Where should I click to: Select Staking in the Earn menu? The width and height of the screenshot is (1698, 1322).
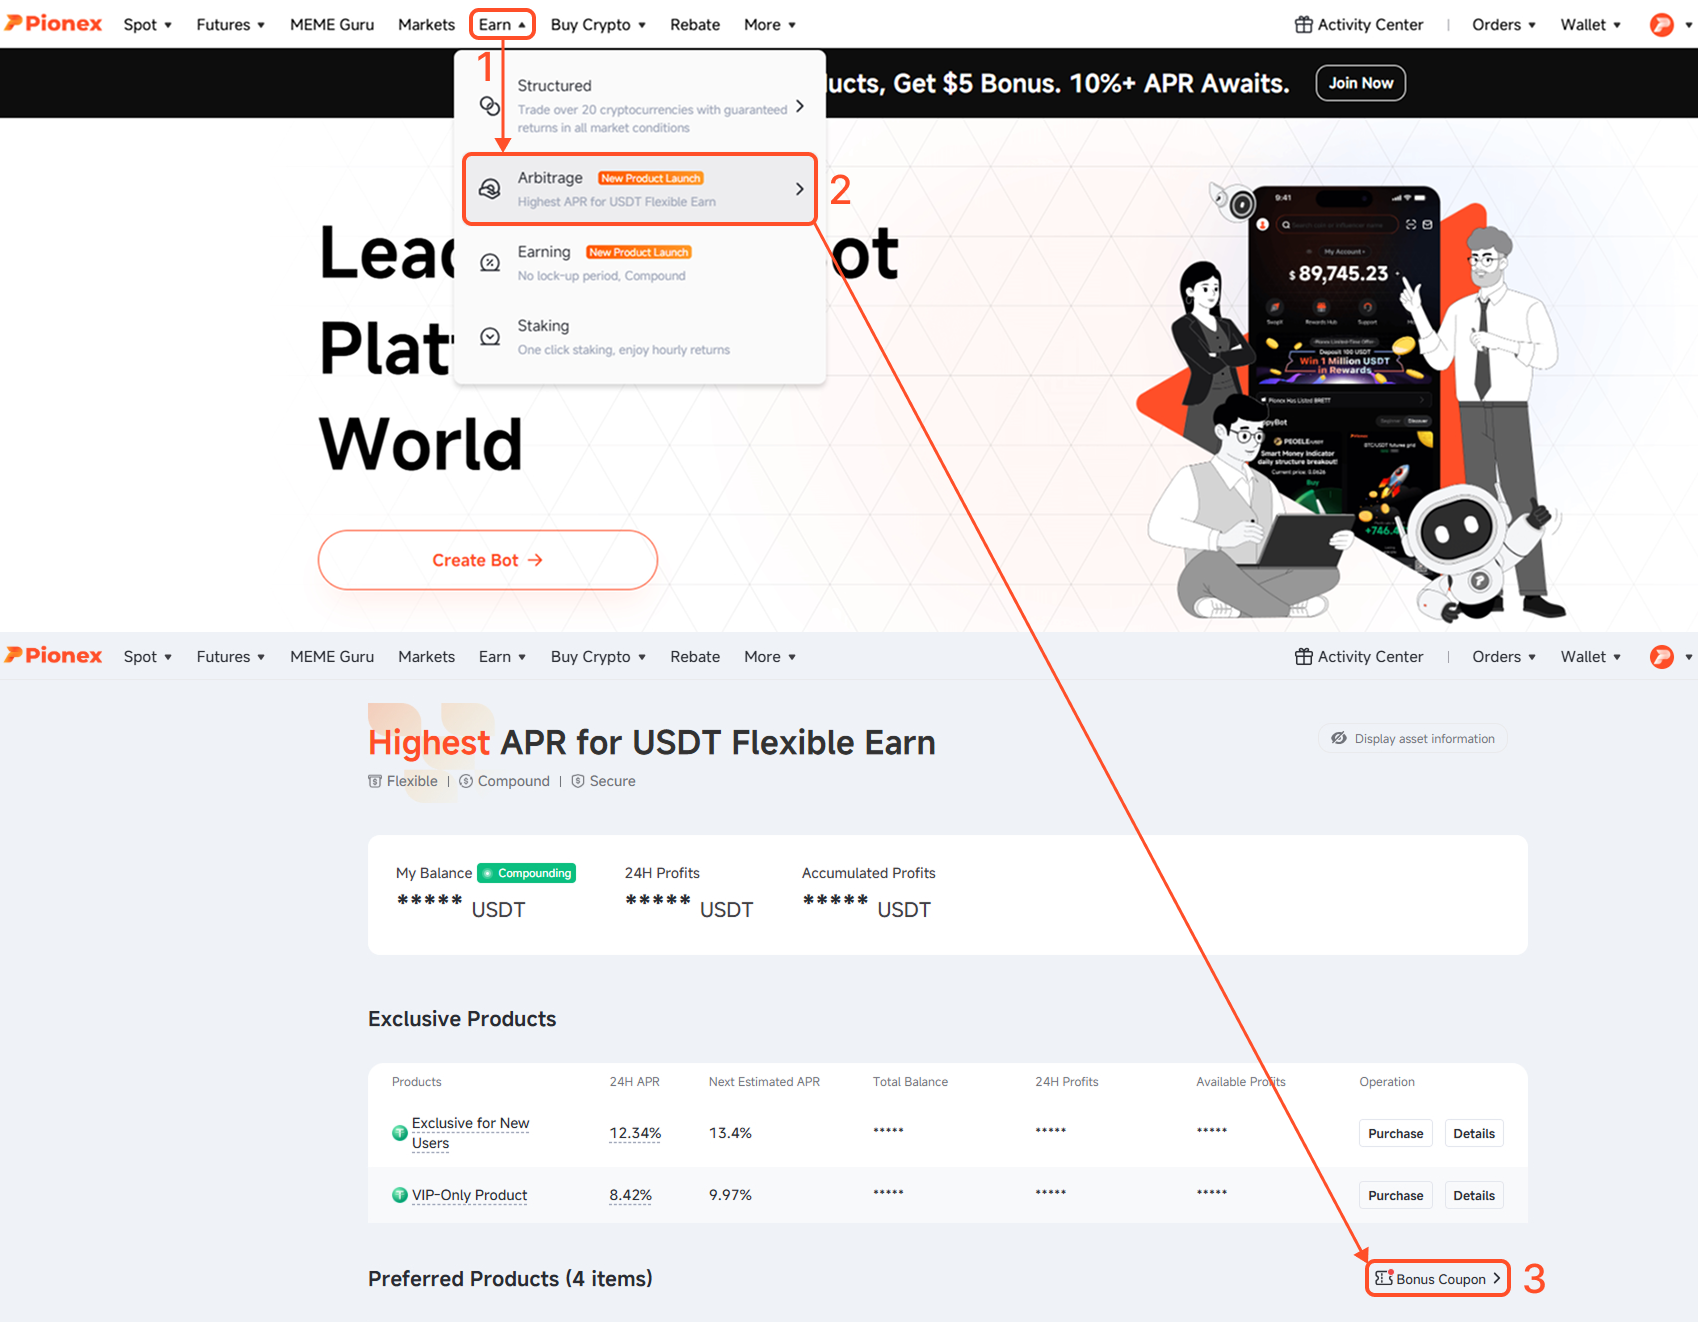(x=640, y=337)
